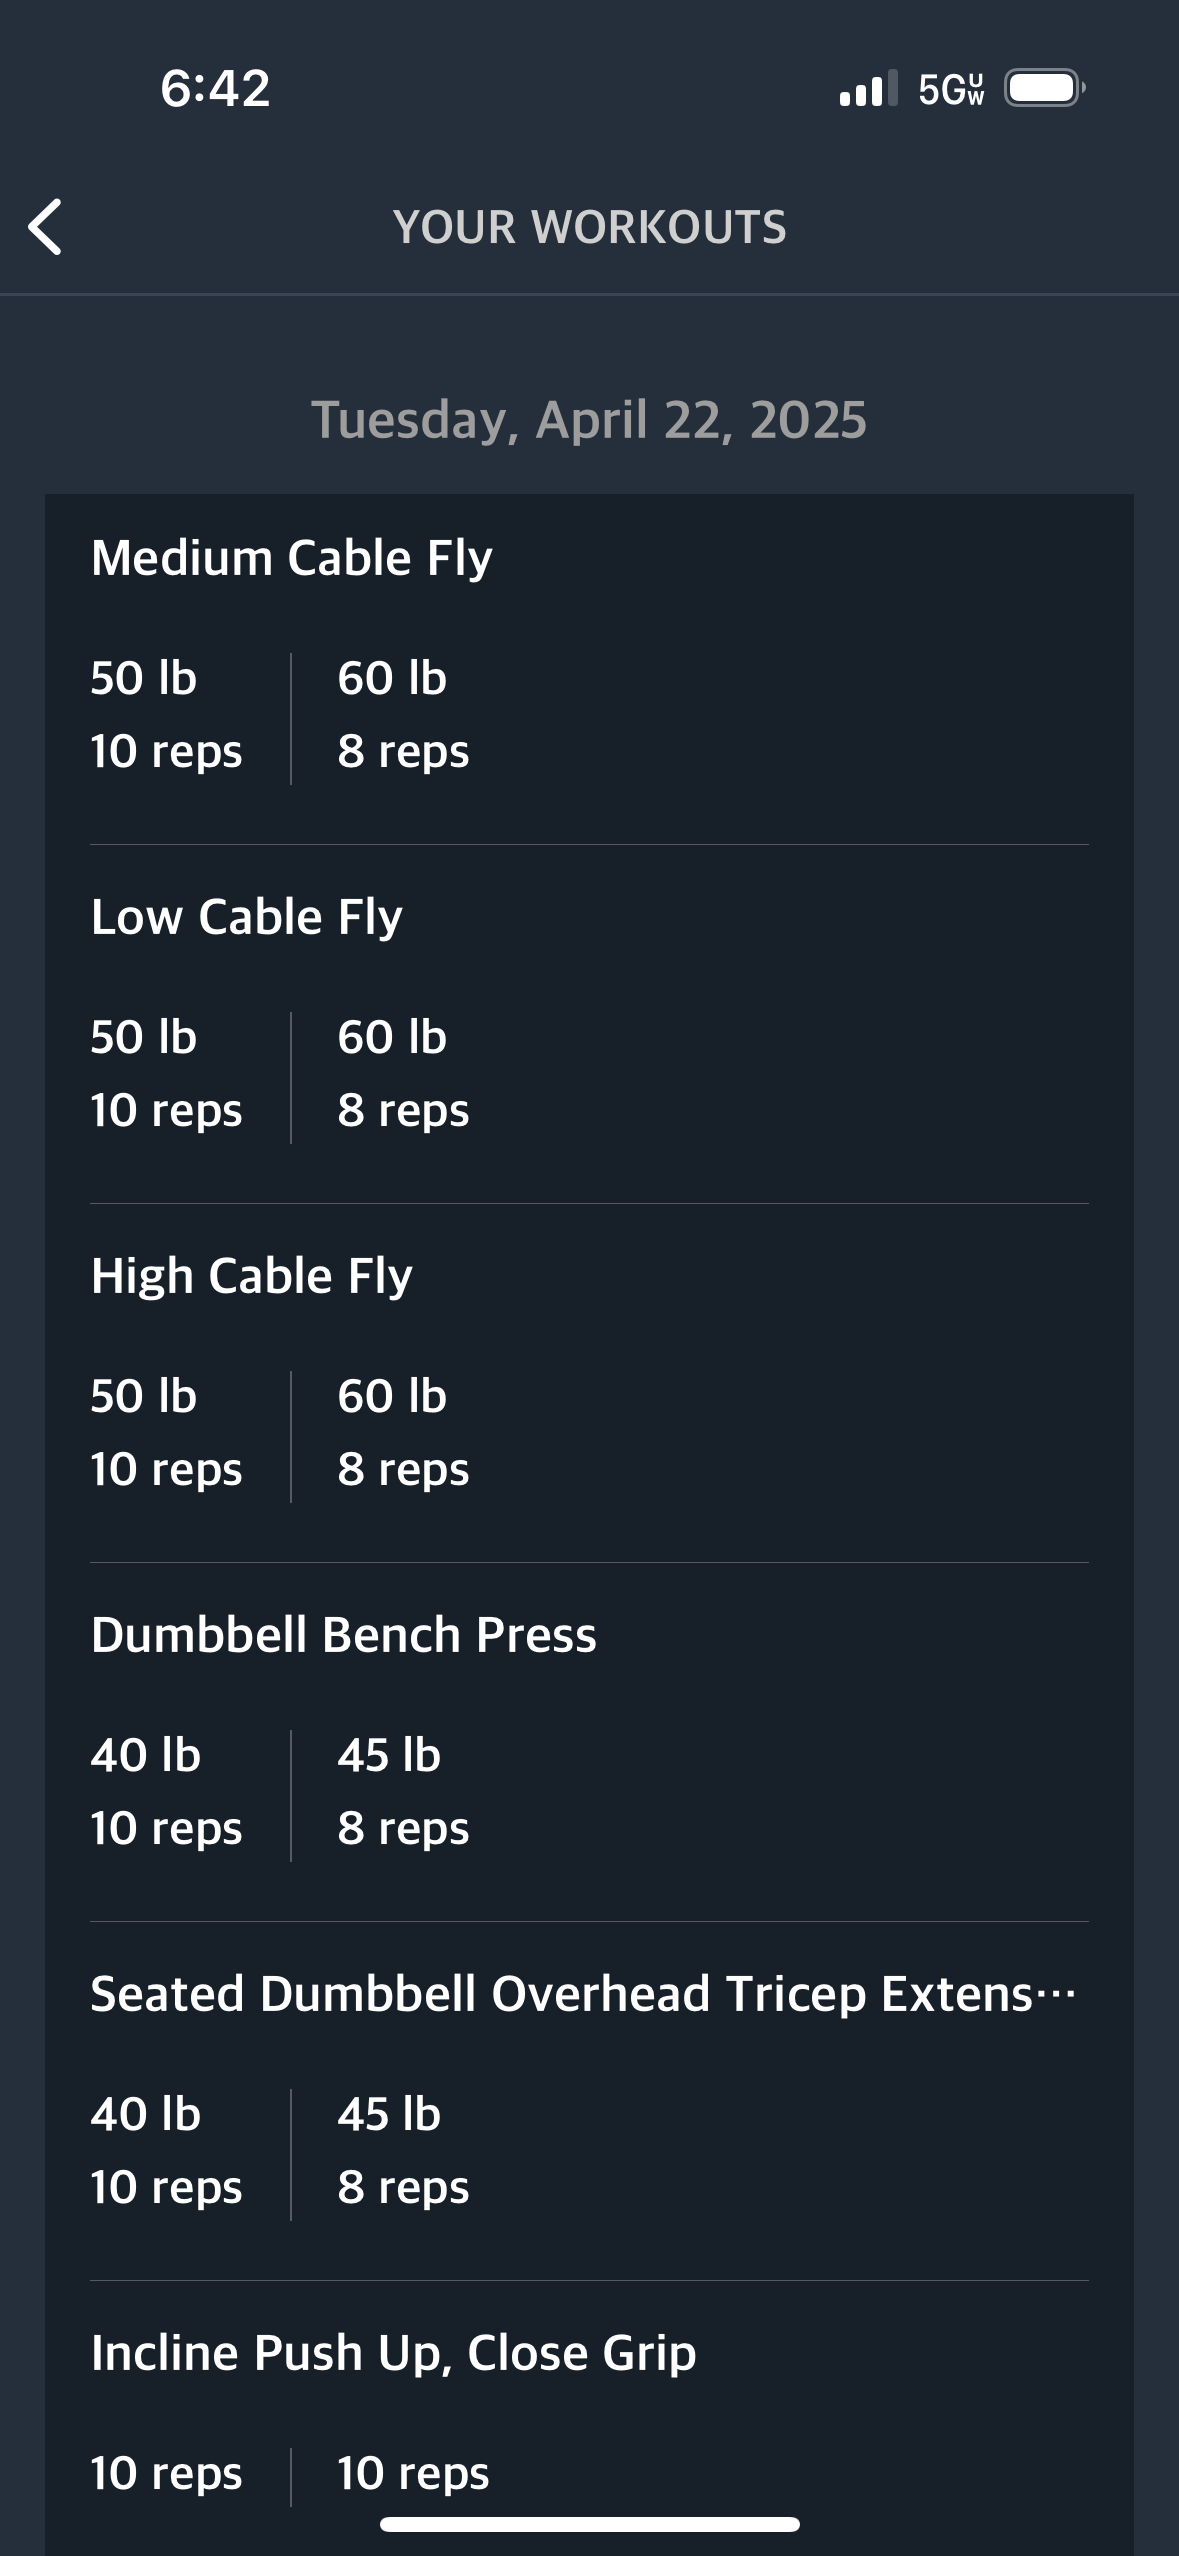Tap the back arrow icon
This screenshot has width=1179, height=2556.
pyautogui.click(x=46, y=227)
